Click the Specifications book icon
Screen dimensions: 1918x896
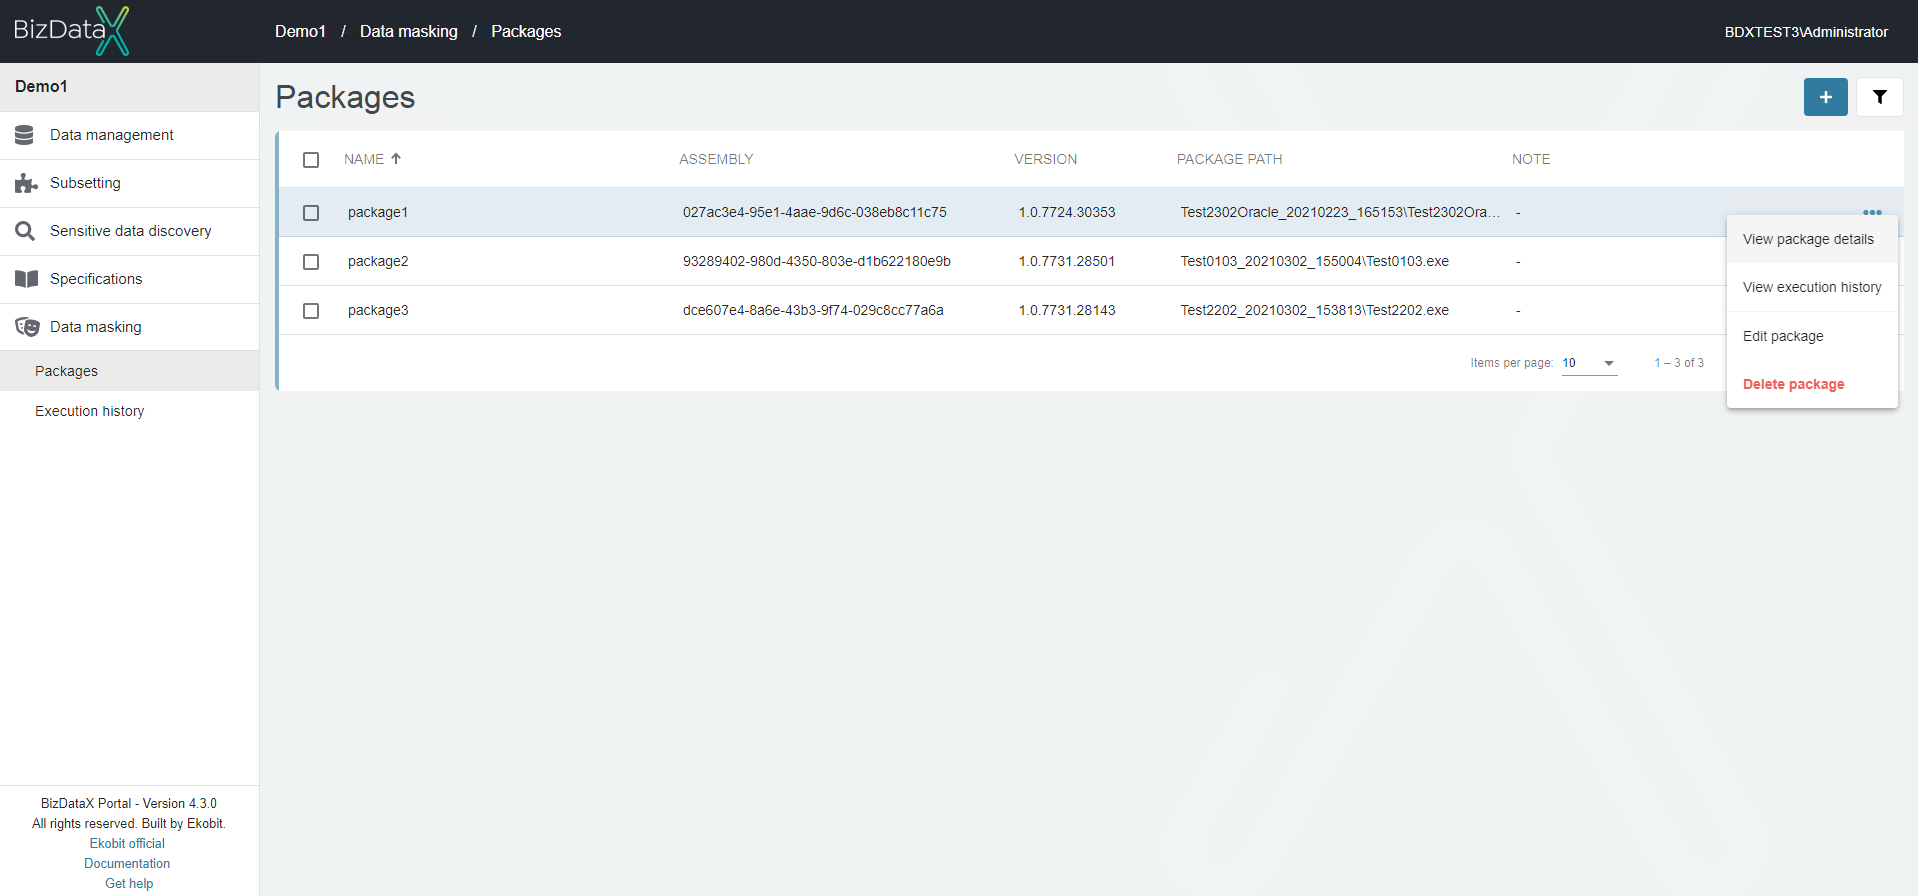coord(26,279)
